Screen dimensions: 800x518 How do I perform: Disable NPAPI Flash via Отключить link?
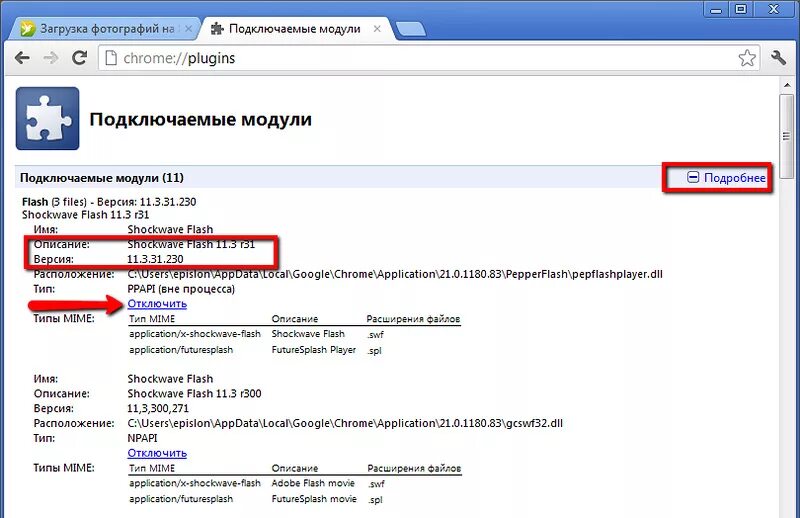pyautogui.click(x=157, y=453)
